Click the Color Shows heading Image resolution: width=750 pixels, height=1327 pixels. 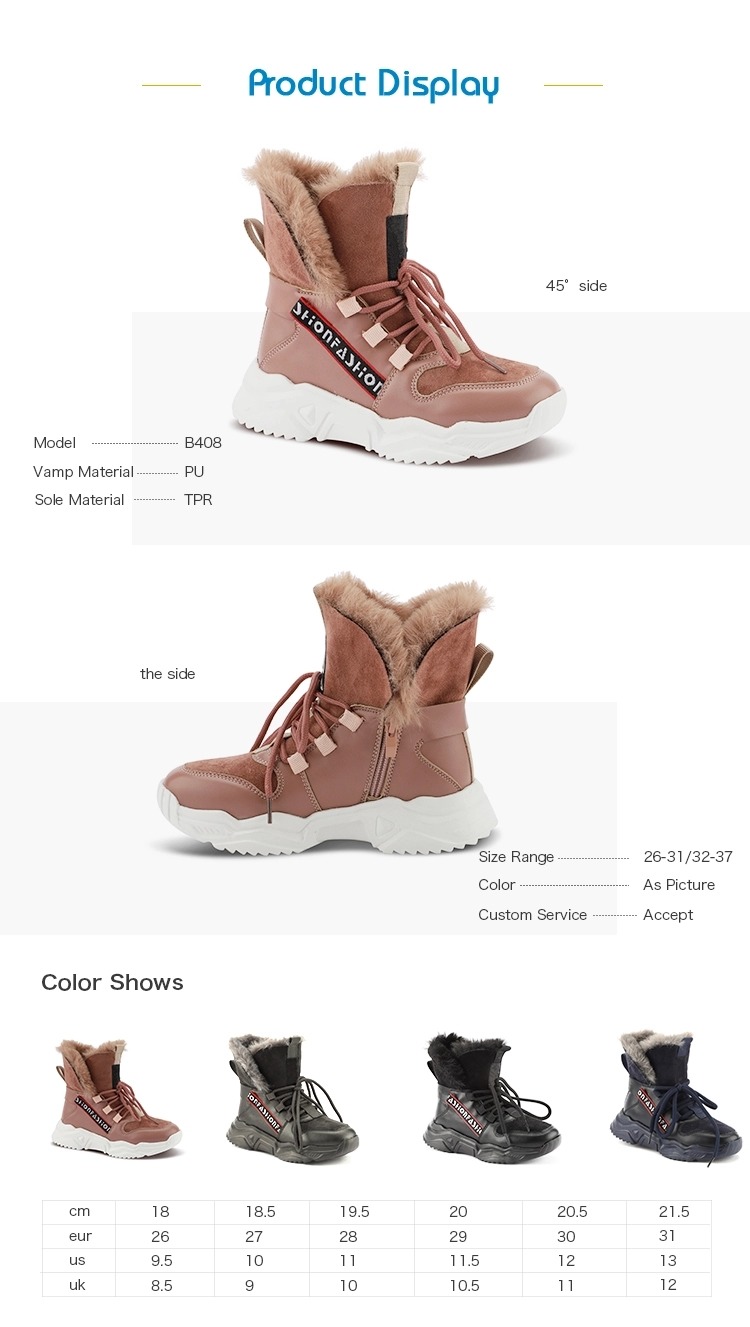(x=112, y=982)
